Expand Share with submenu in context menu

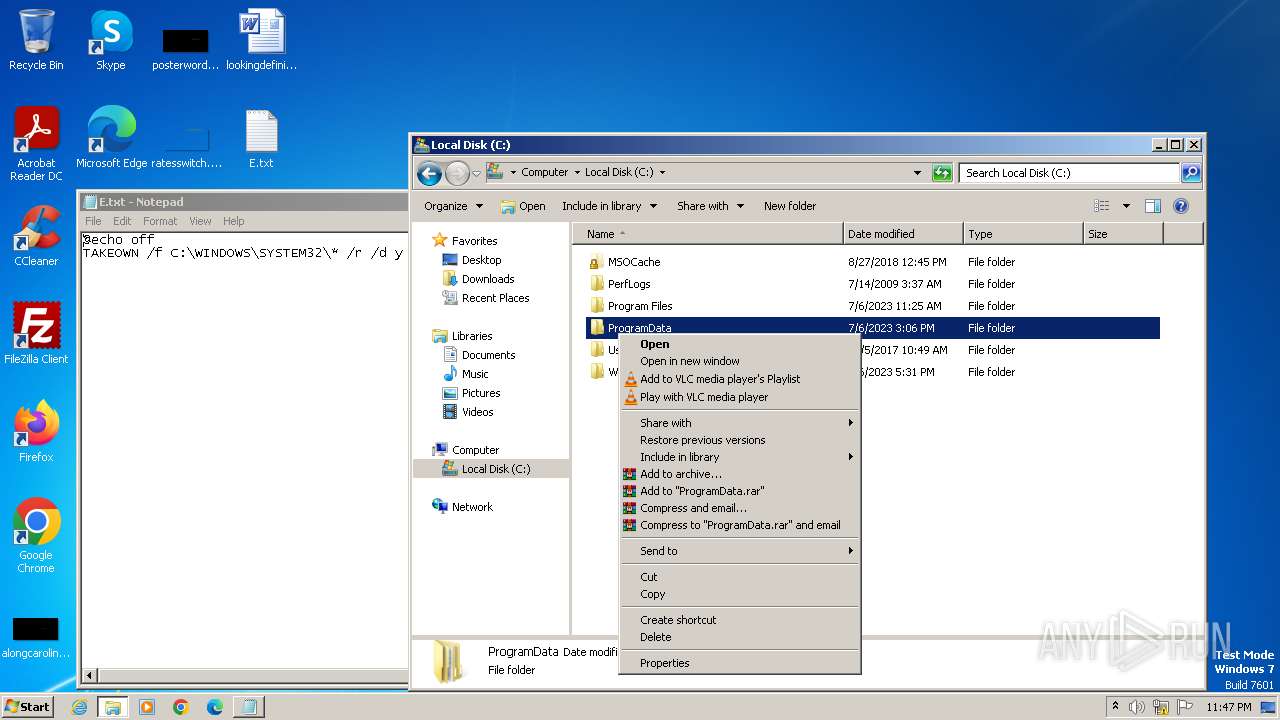(x=740, y=423)
